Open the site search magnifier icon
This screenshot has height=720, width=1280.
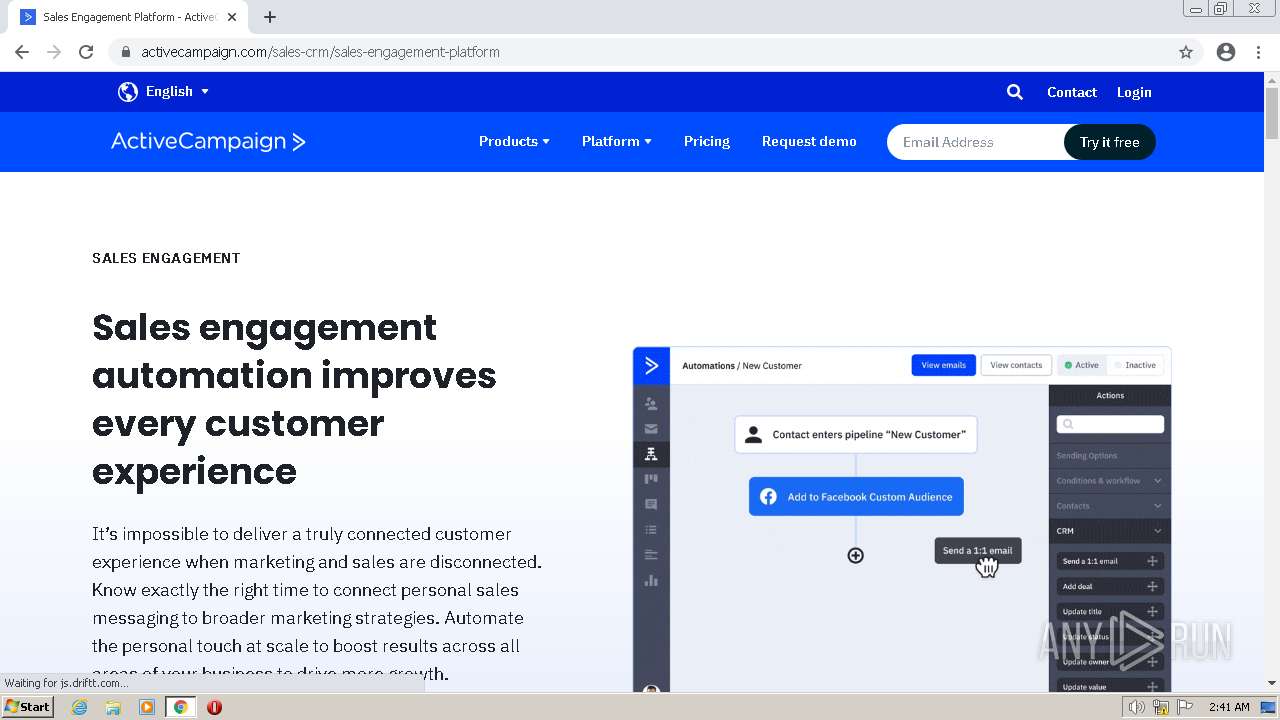1015,92
